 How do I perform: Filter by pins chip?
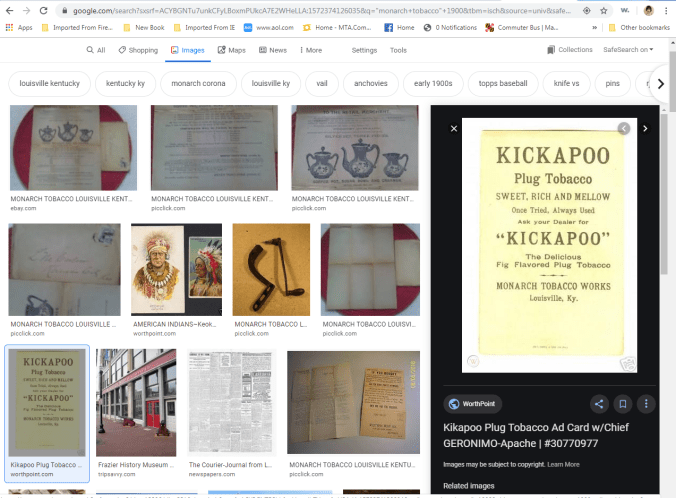612,83
